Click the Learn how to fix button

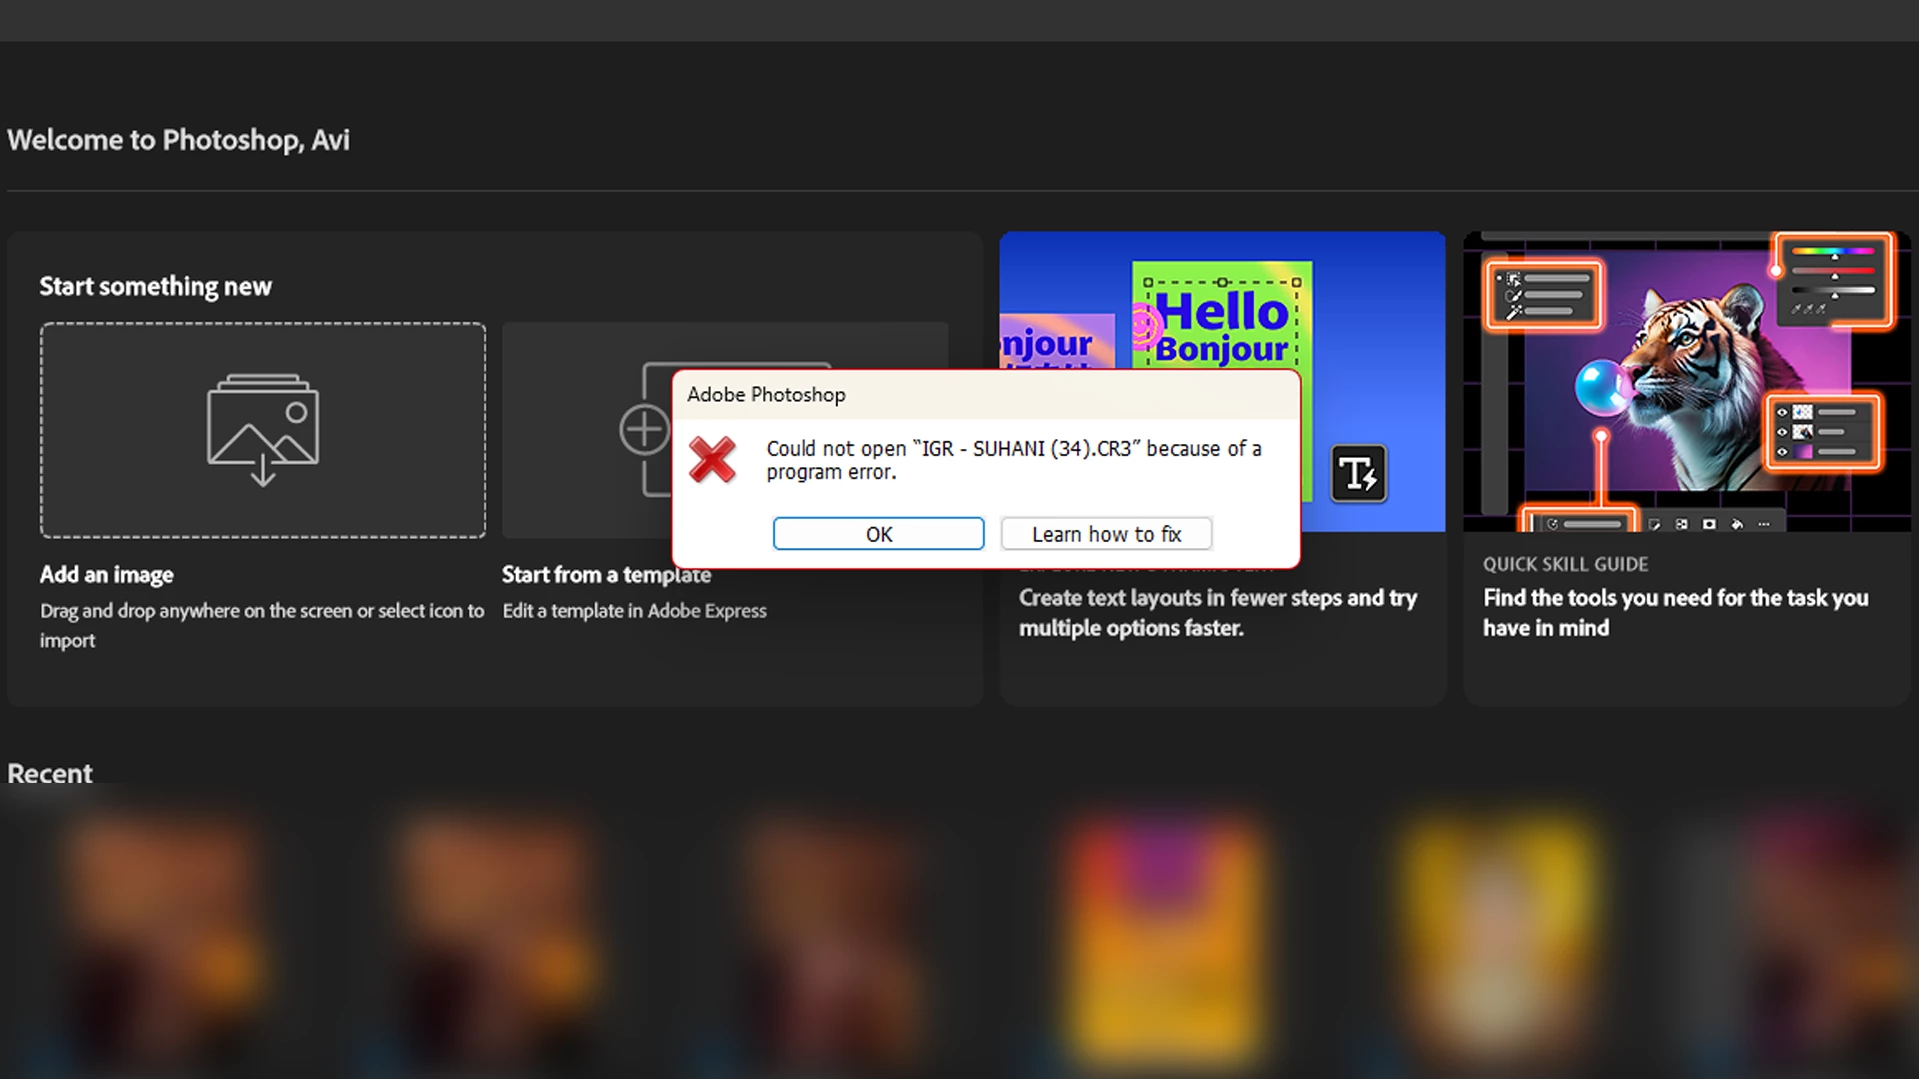pyautogui.click(x=1106, y=534)
